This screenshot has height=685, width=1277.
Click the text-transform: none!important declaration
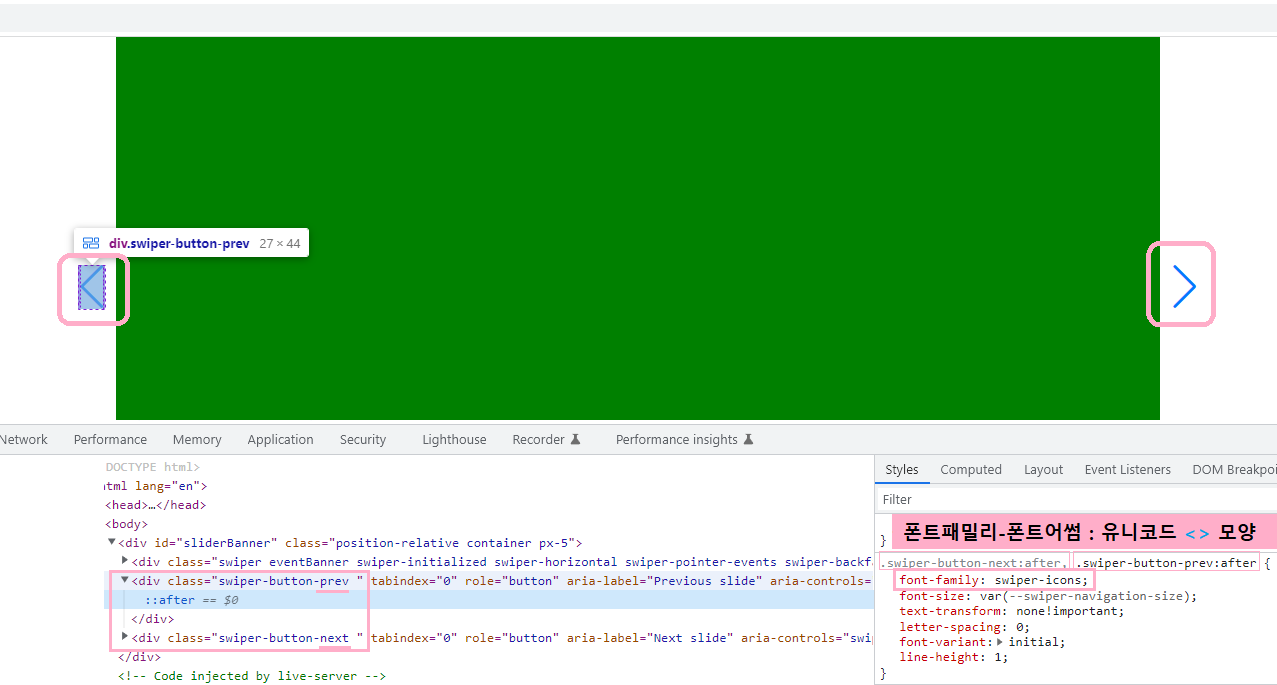1012,611
